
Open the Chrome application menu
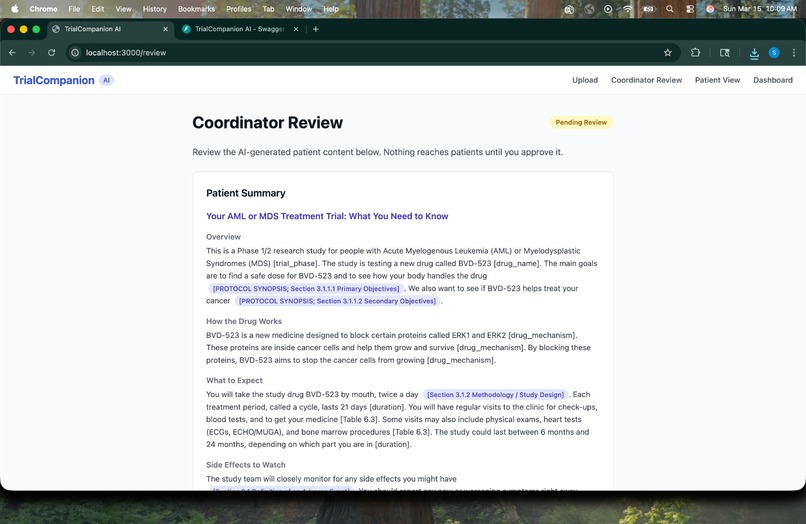[x=43, y=9]
